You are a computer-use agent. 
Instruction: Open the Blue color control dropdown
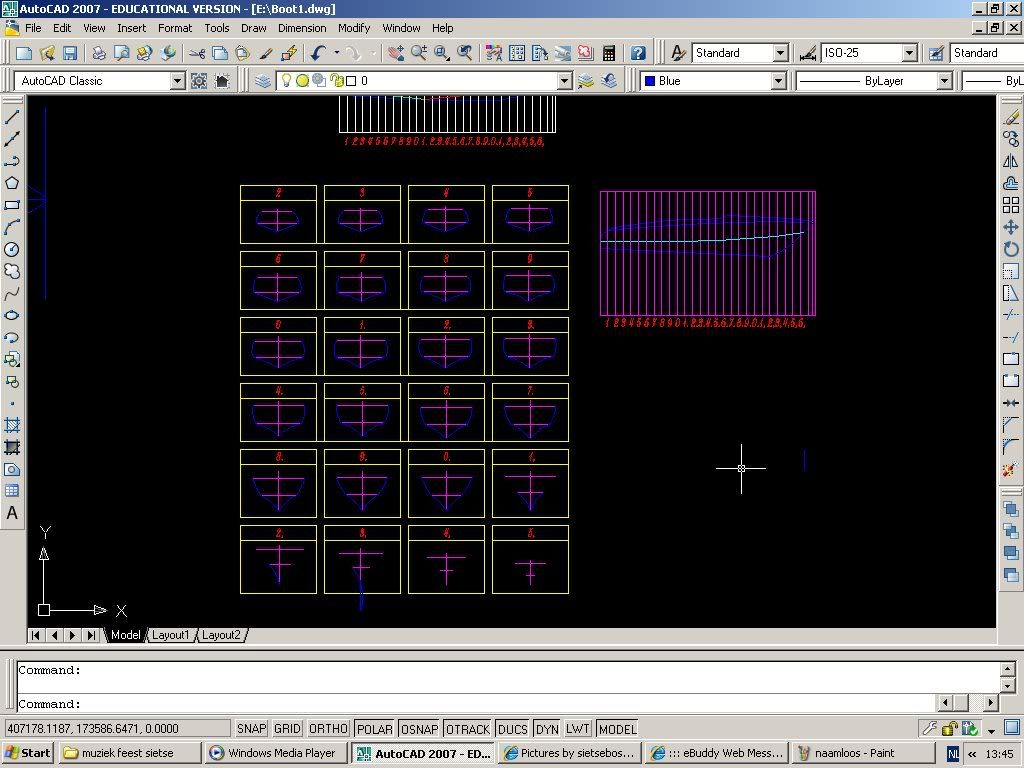778,81
